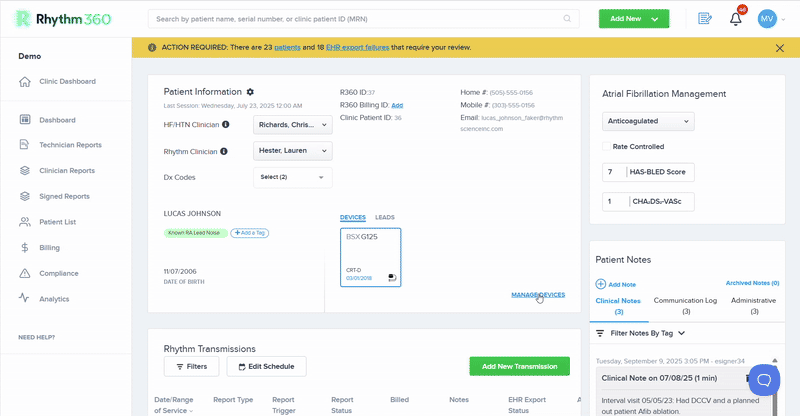Viewport: 800px width, 416px height.
Task: Open the chat support bubble
Action: (764, 380)
